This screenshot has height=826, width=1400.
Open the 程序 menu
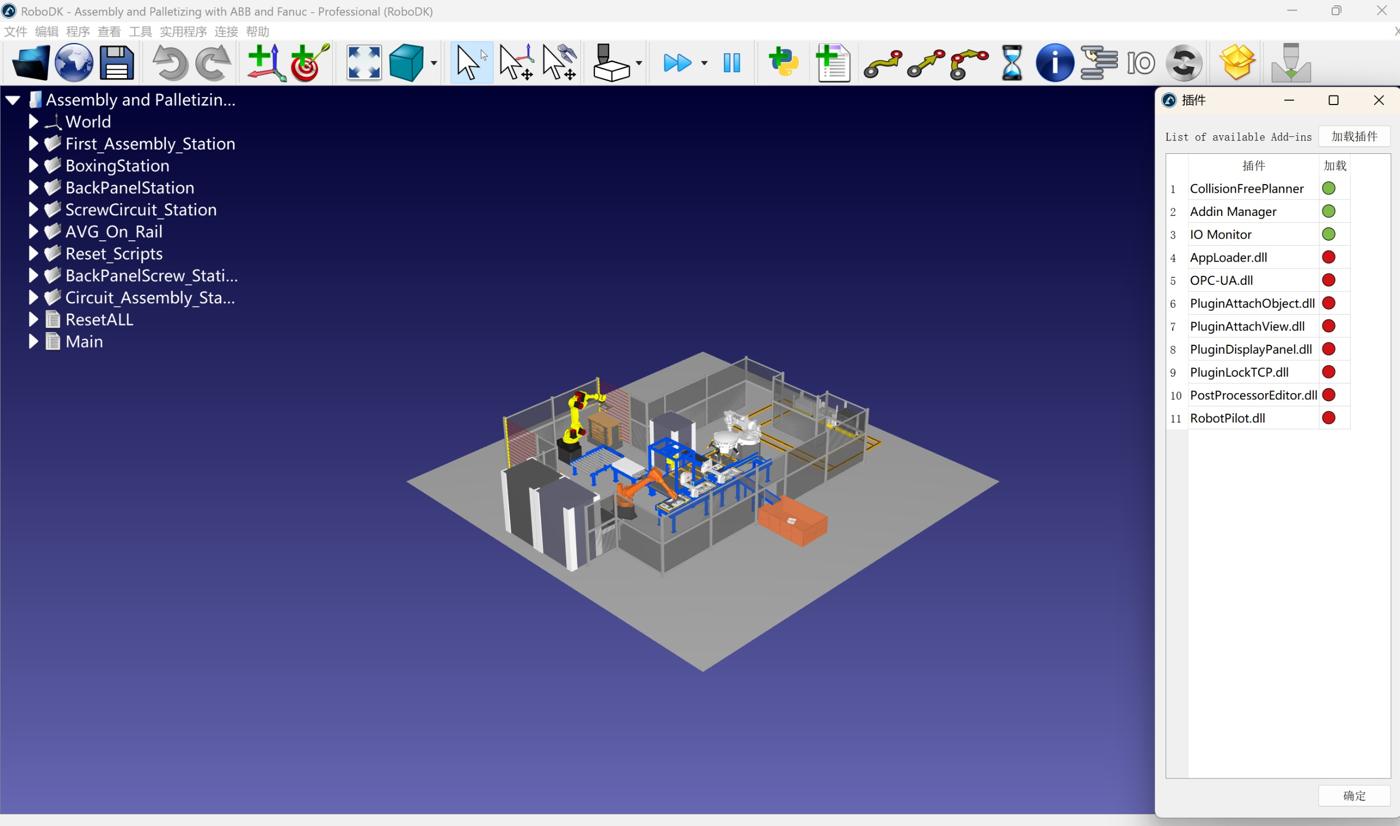click(77, 32)
